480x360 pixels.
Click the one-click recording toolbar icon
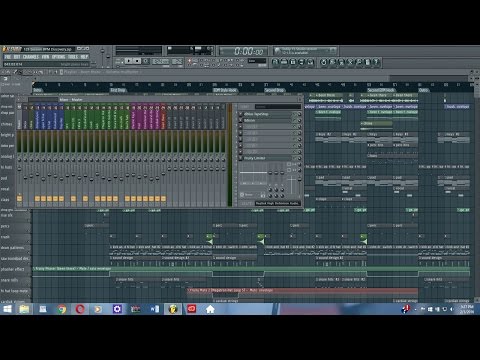tap(359, 62)
